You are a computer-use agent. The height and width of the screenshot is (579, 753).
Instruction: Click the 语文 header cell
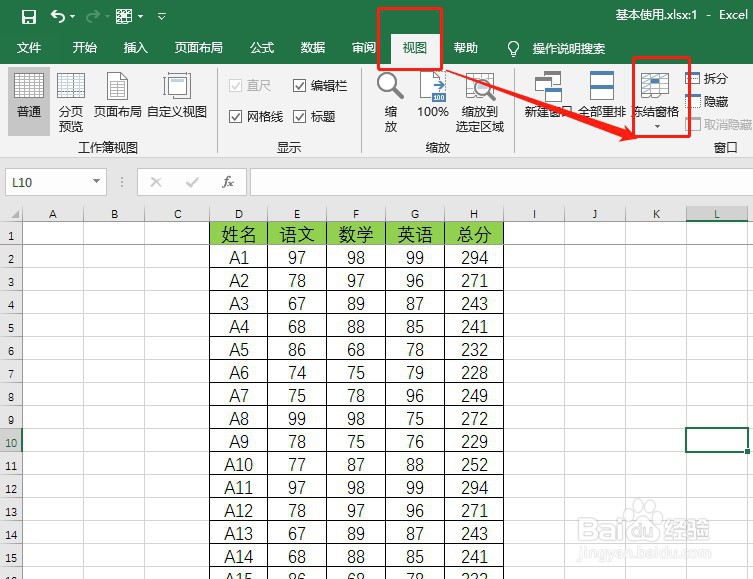297,234
